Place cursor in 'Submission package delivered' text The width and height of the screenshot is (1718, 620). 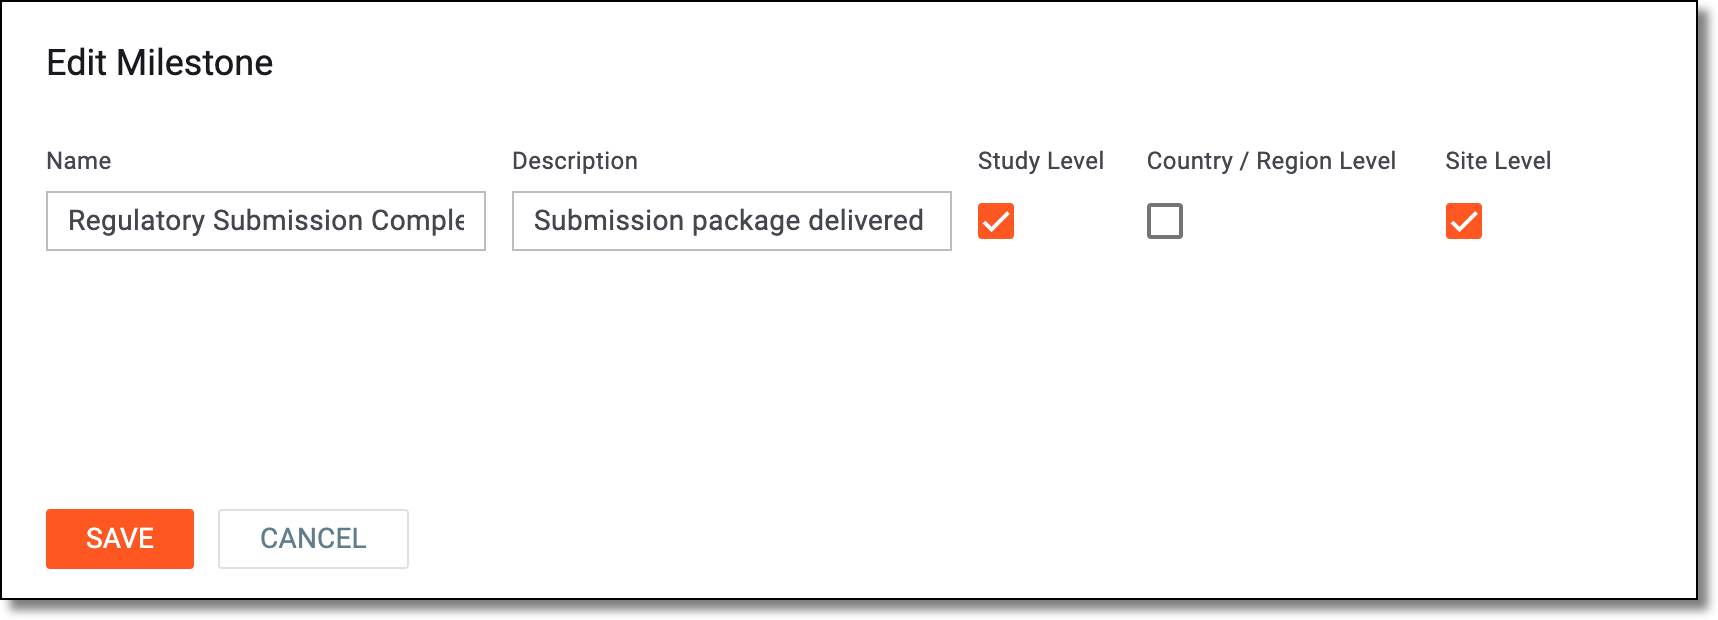point(729,220)
